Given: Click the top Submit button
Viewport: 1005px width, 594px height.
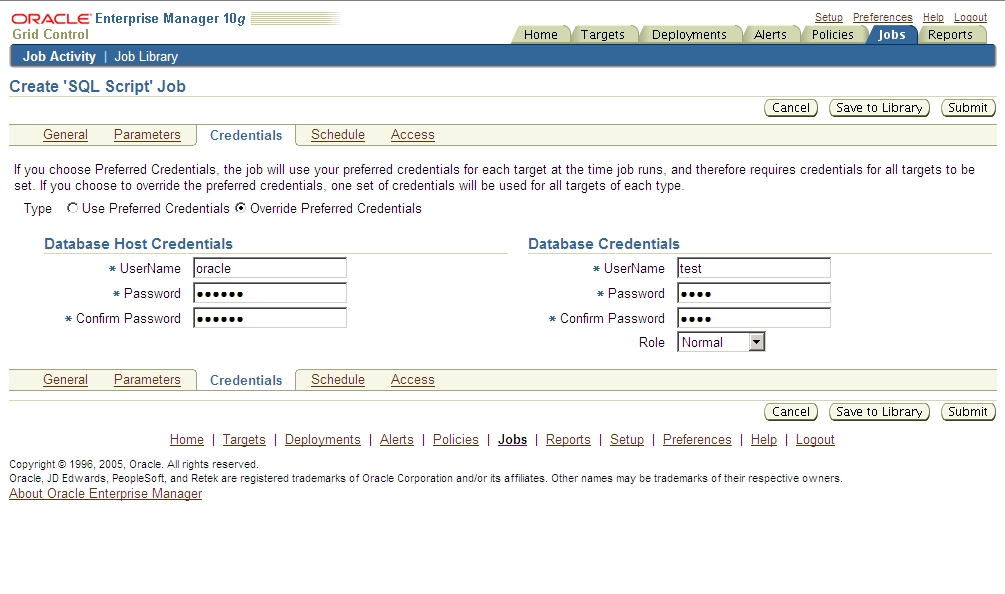Looking at the screenshot, I should pos(968,108).
